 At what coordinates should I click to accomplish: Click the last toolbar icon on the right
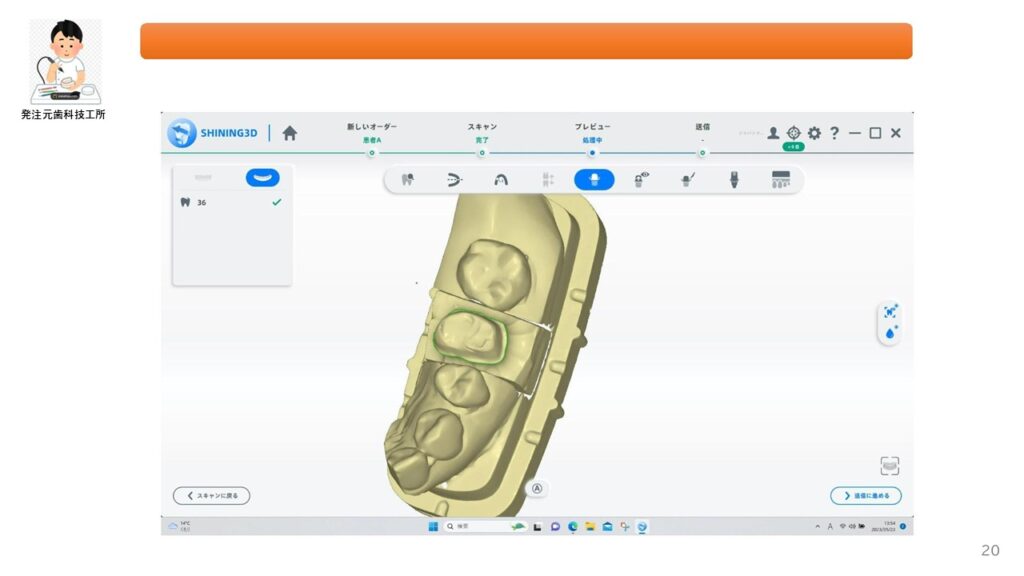pyautogui.click(x=781, y=180)
